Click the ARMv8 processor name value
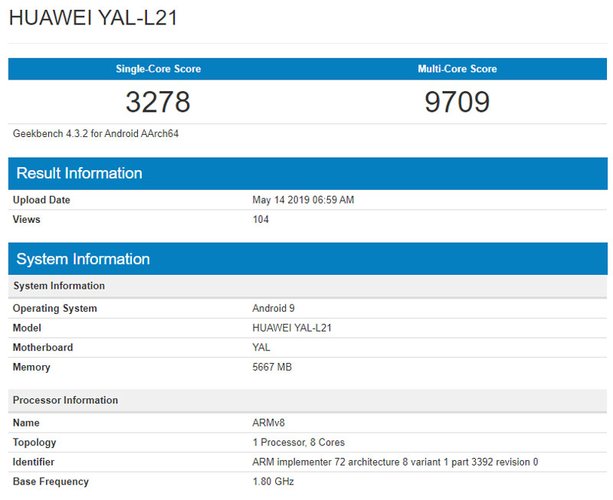 268,423
